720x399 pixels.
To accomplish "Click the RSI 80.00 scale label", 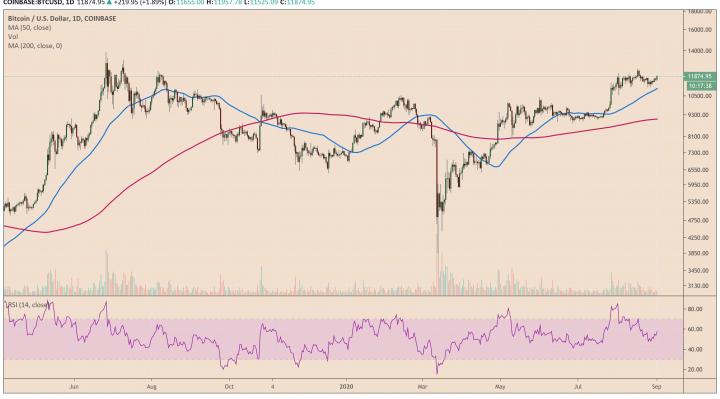I will pyautogui.click(x=695, y=309).
